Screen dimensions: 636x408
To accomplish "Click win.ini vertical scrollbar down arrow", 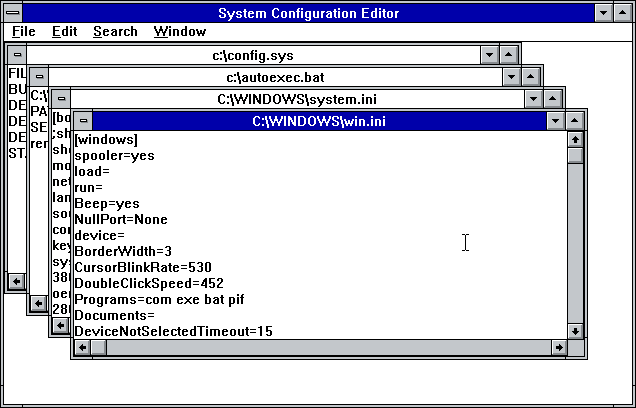I will click(575, 330).
